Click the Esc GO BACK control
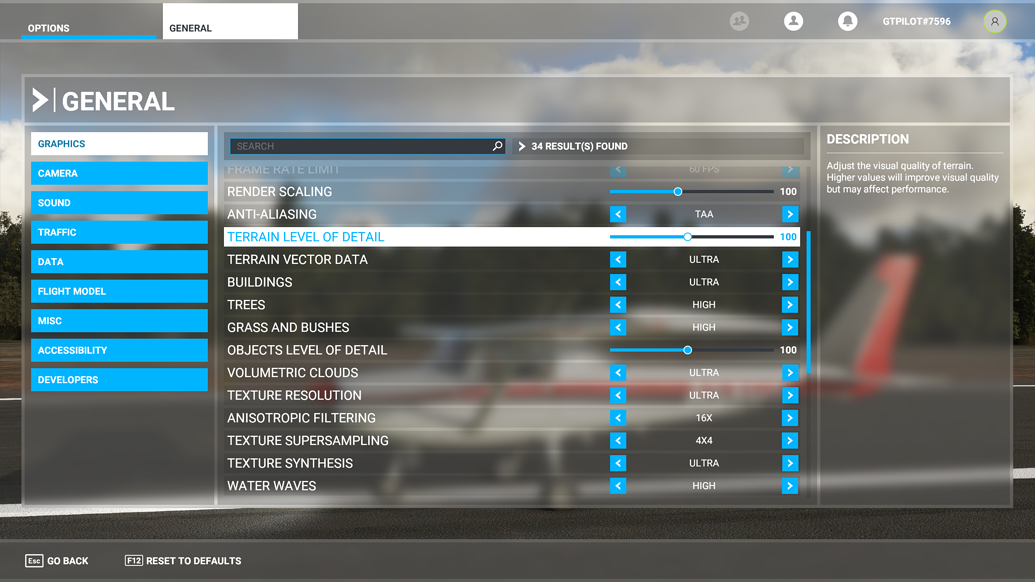This screenshot has height=582, width=1035. tap(55, 561)
